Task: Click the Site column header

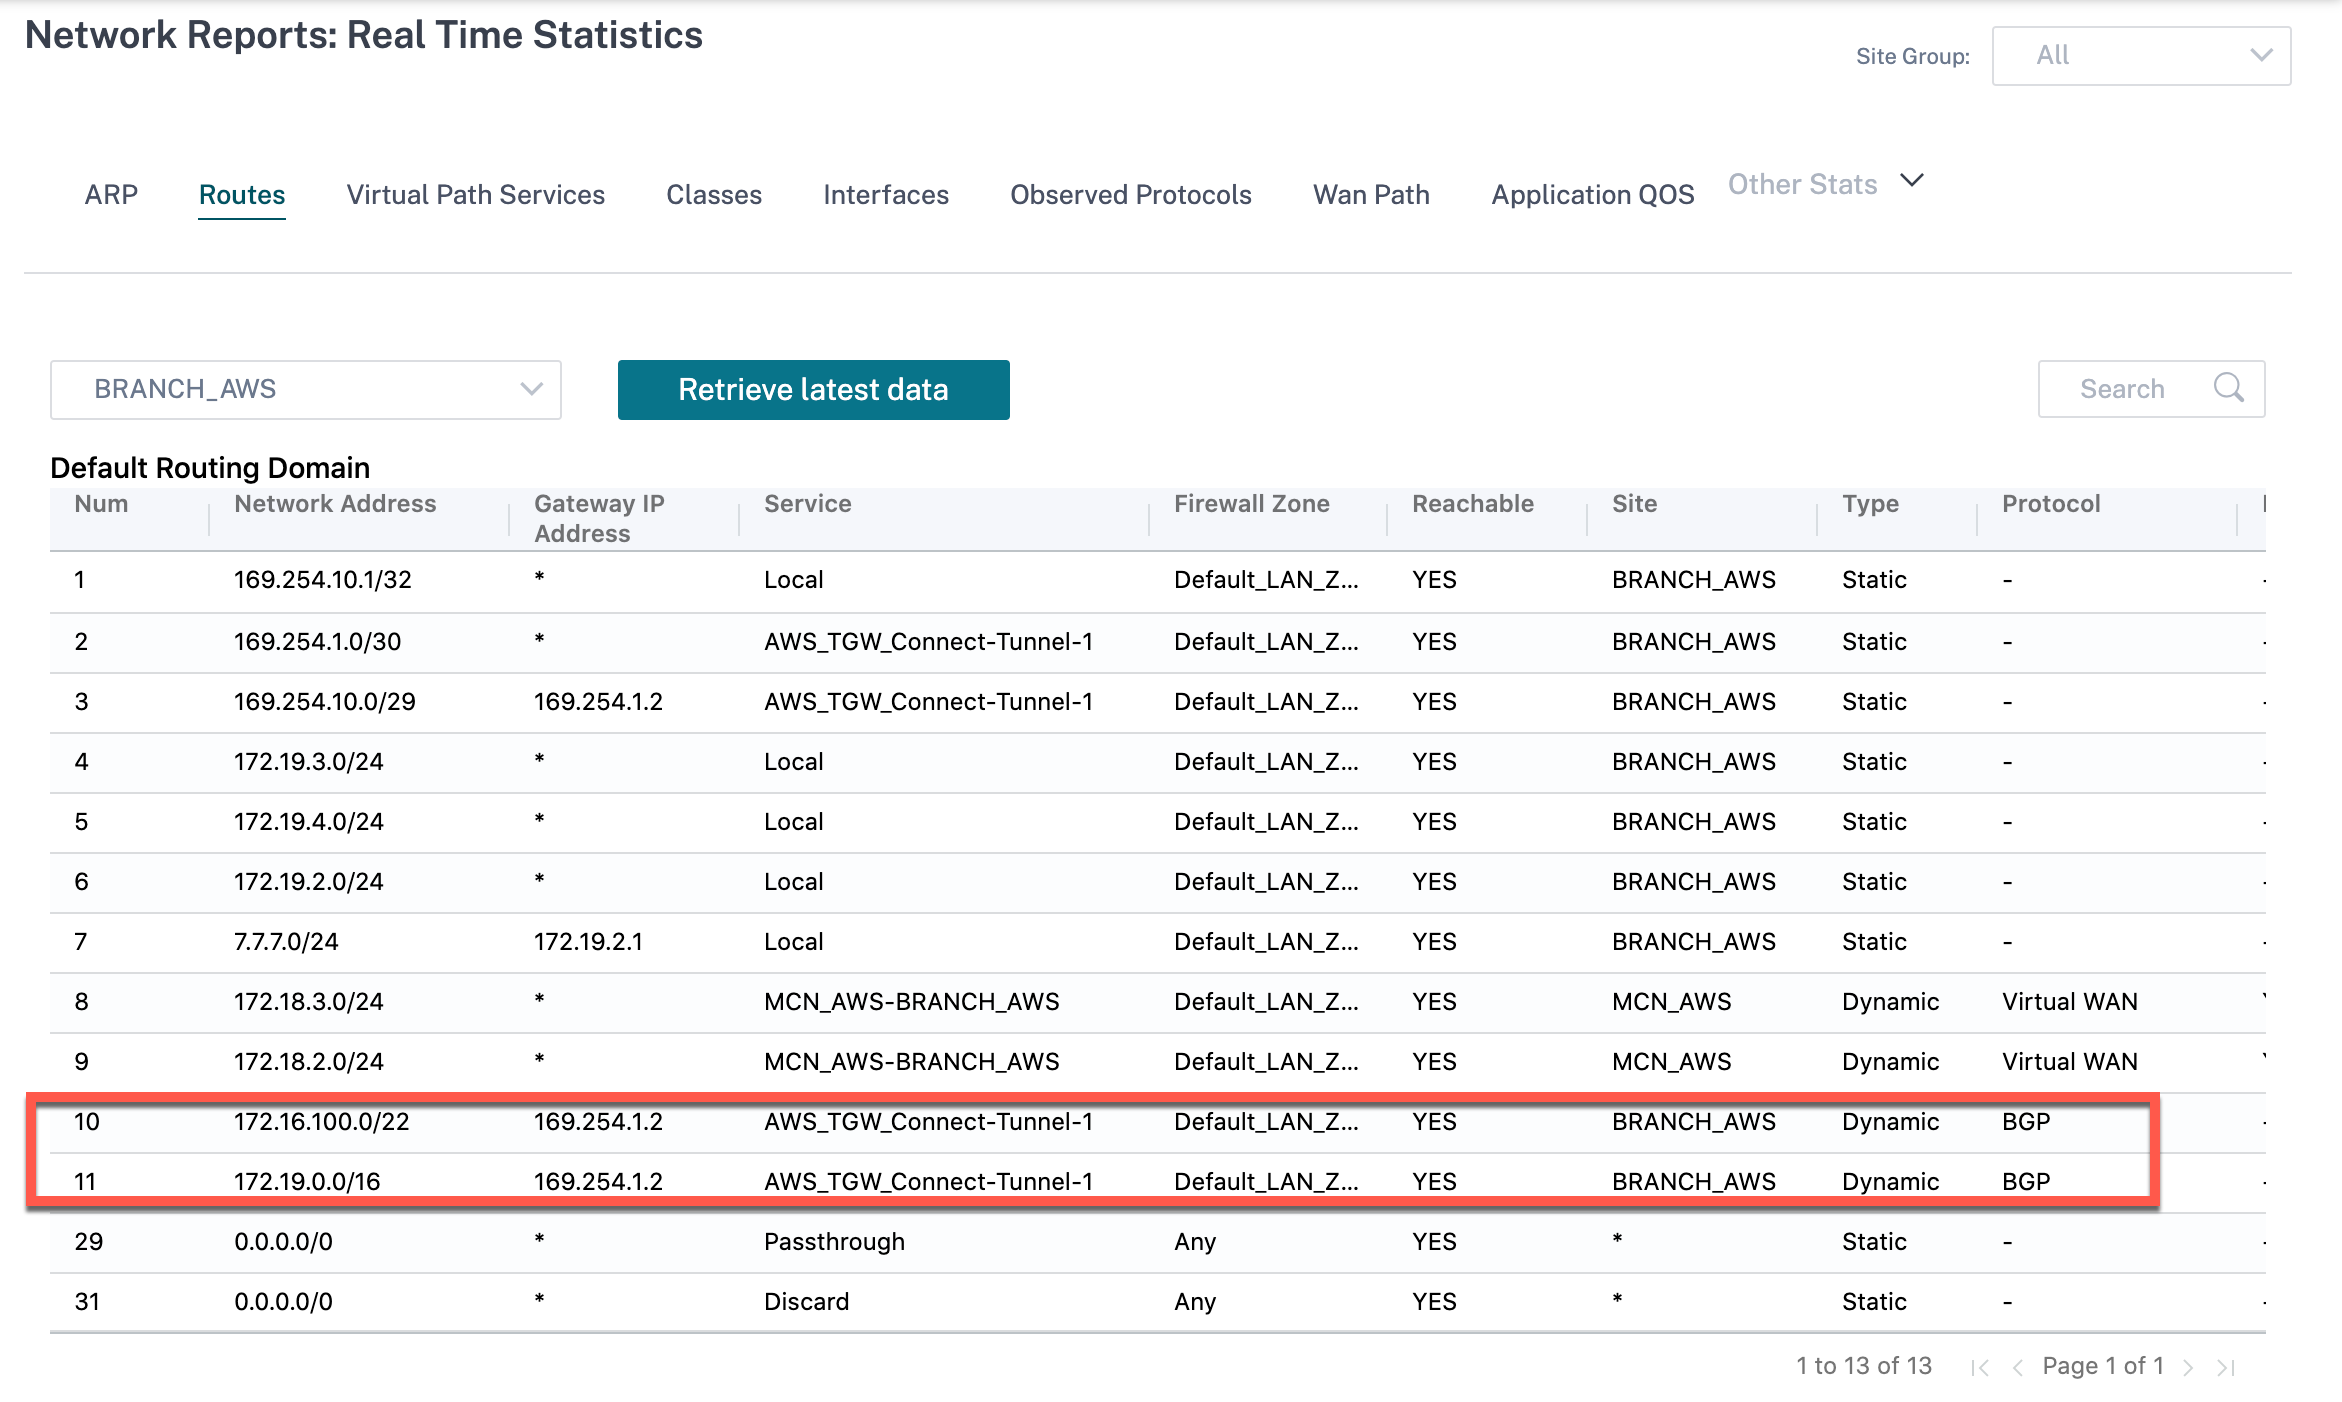Action: click(x=1634, y=503)
